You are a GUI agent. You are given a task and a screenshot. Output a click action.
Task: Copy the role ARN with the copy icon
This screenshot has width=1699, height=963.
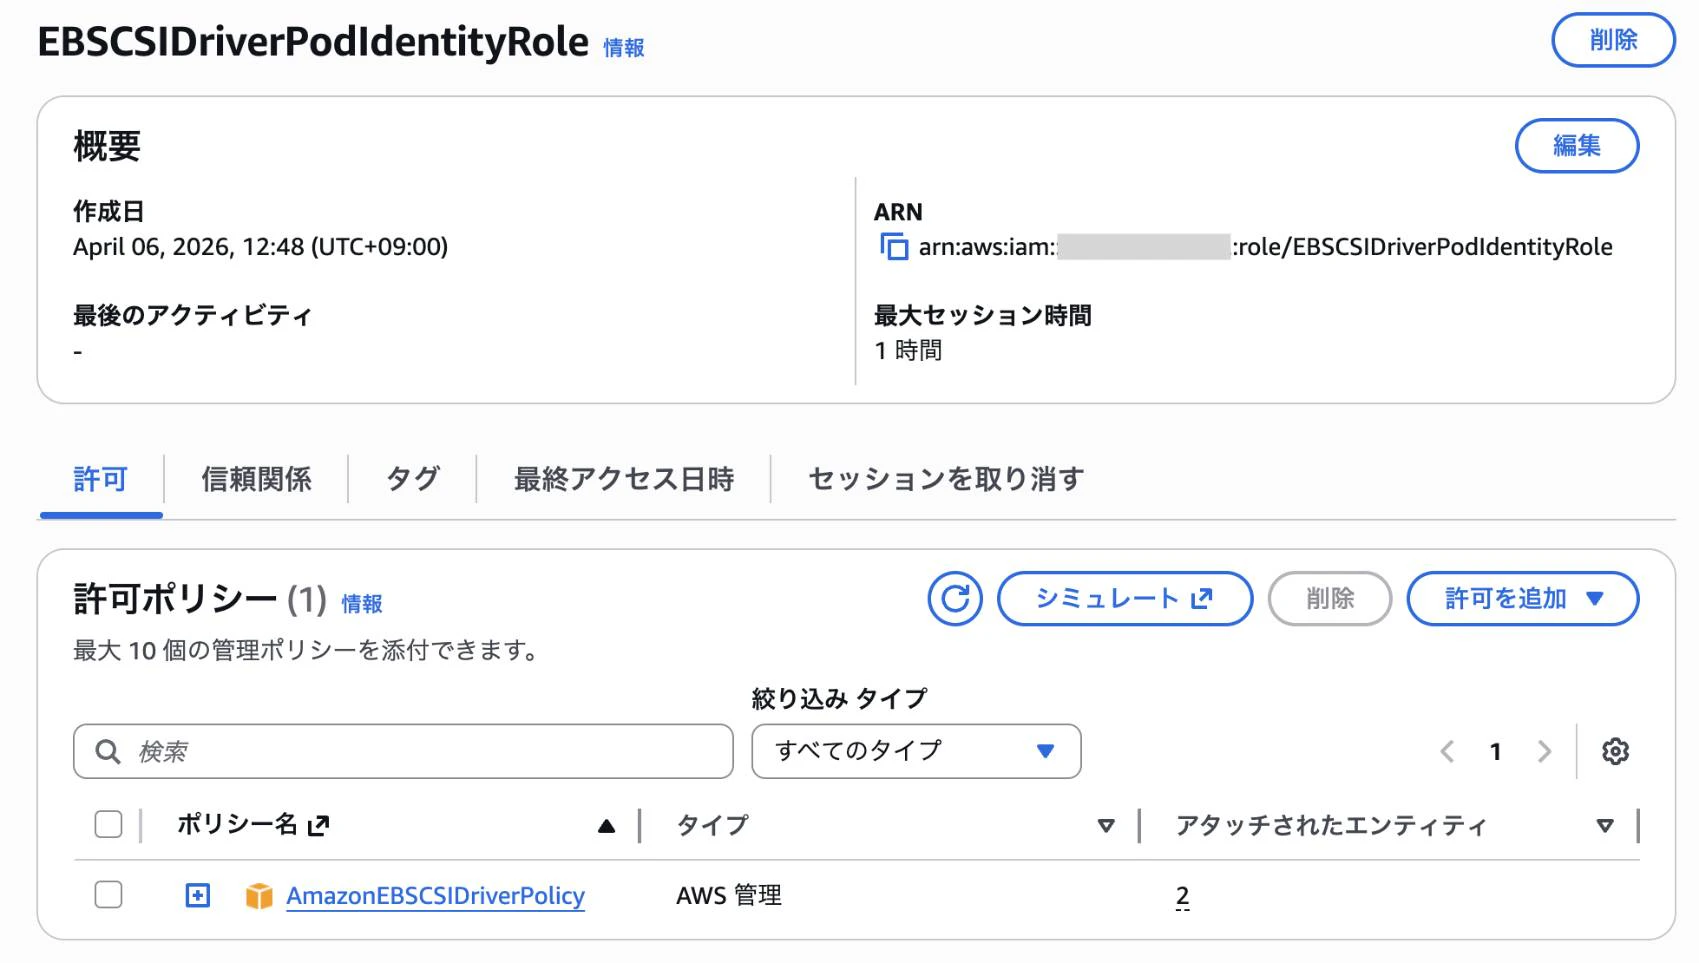(893, 246)
